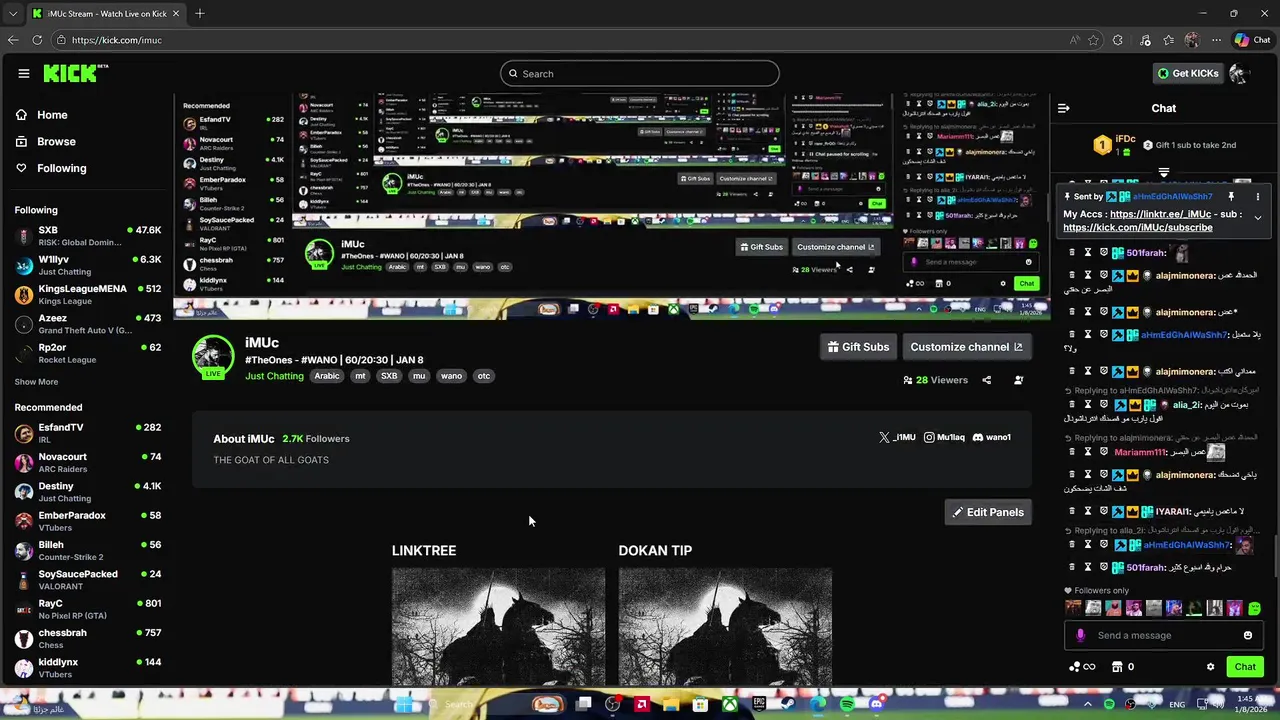Open kick.com/iMUc/subscribe link in pinned message

coord(1138,227)
